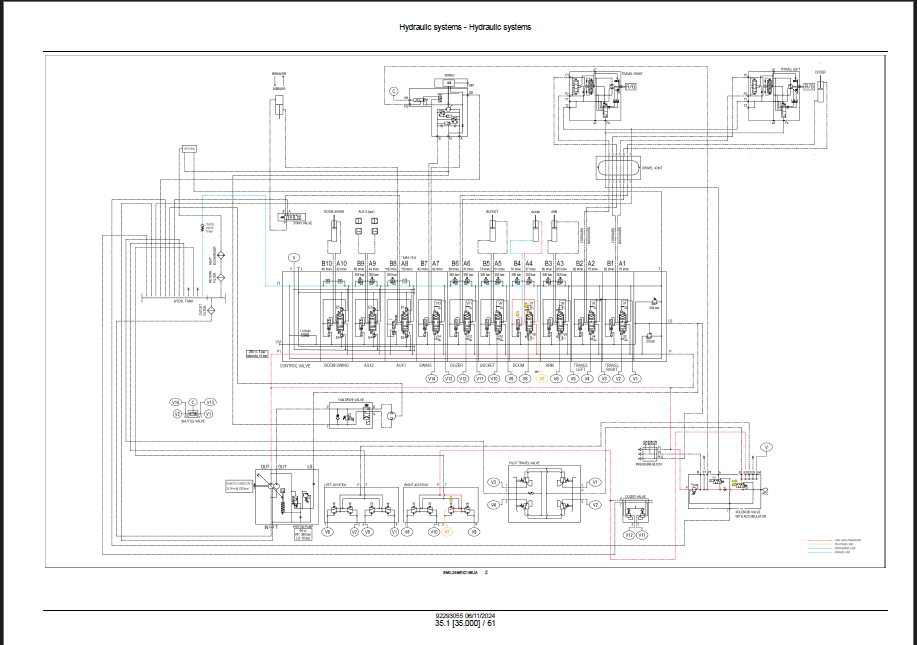Click the Left Joystick valve block
This screenshot has width=917, height=645.
click(359, 506)
